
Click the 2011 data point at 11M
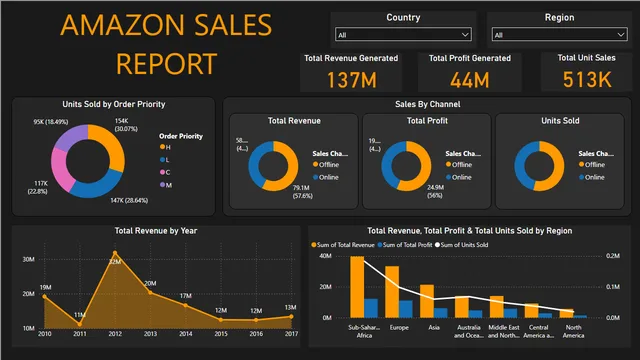tap(80, 324)
